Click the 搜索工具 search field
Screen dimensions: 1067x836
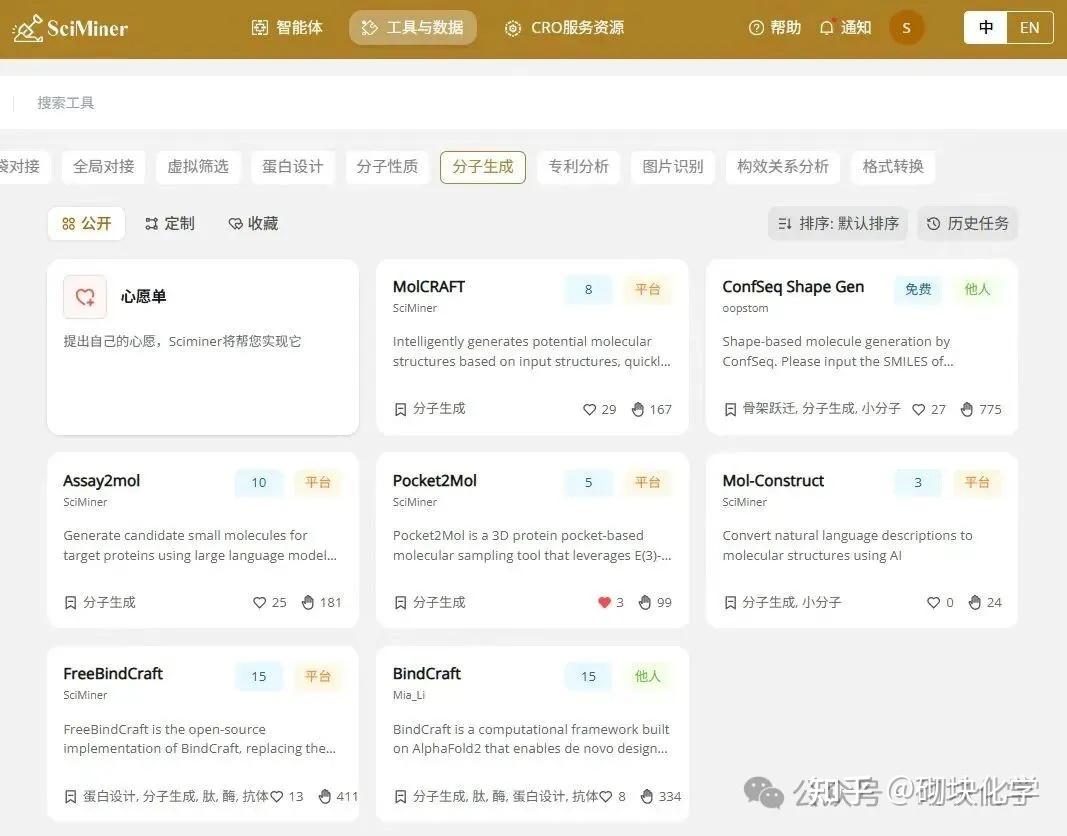click(x=65, y=103)
